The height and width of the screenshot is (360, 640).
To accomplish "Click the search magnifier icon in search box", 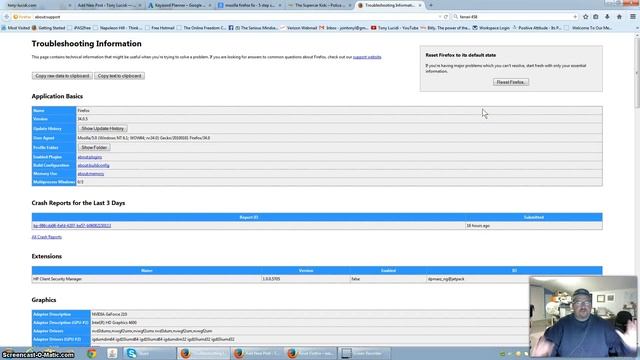I will click(x=456, y=17).
